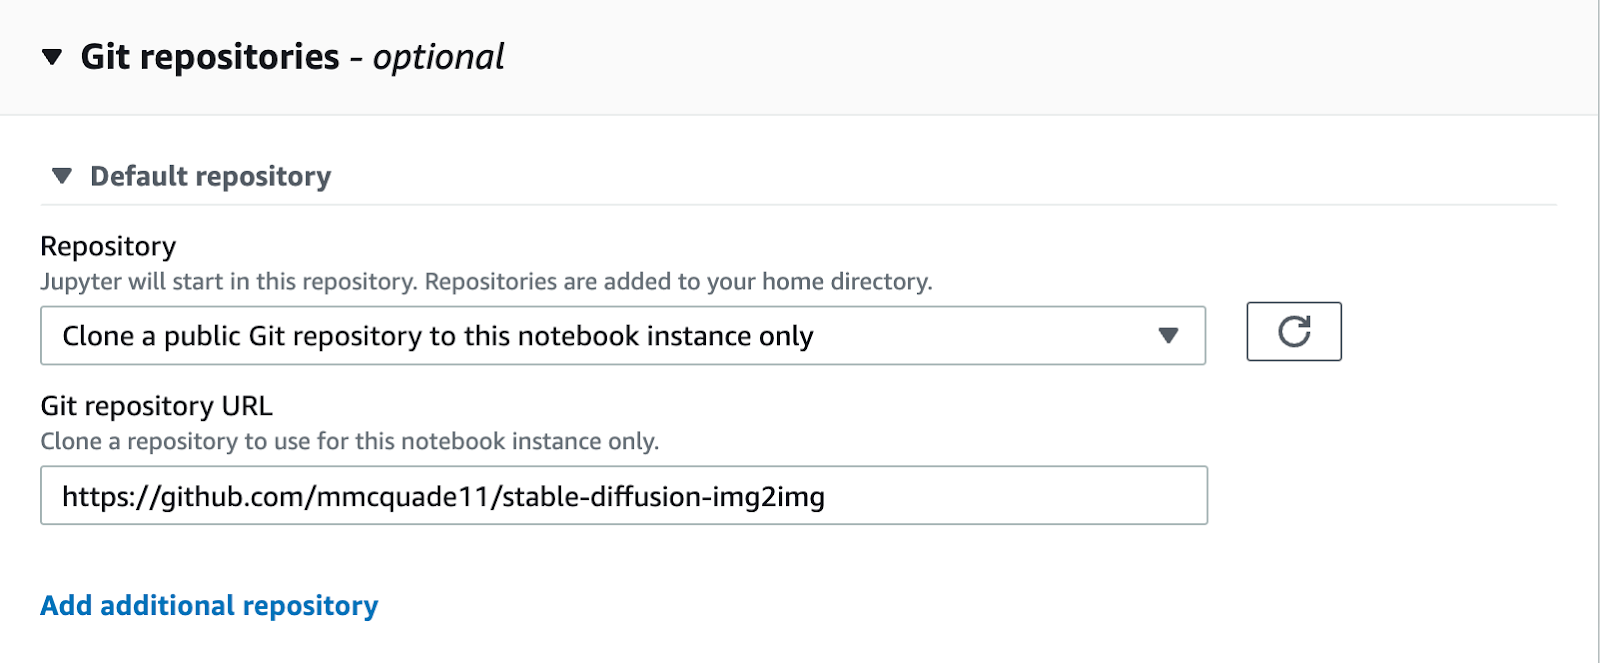This screenshot has width=1600, height=663.
Task: Click the Git repository URL label
Action: click(156, 406)
